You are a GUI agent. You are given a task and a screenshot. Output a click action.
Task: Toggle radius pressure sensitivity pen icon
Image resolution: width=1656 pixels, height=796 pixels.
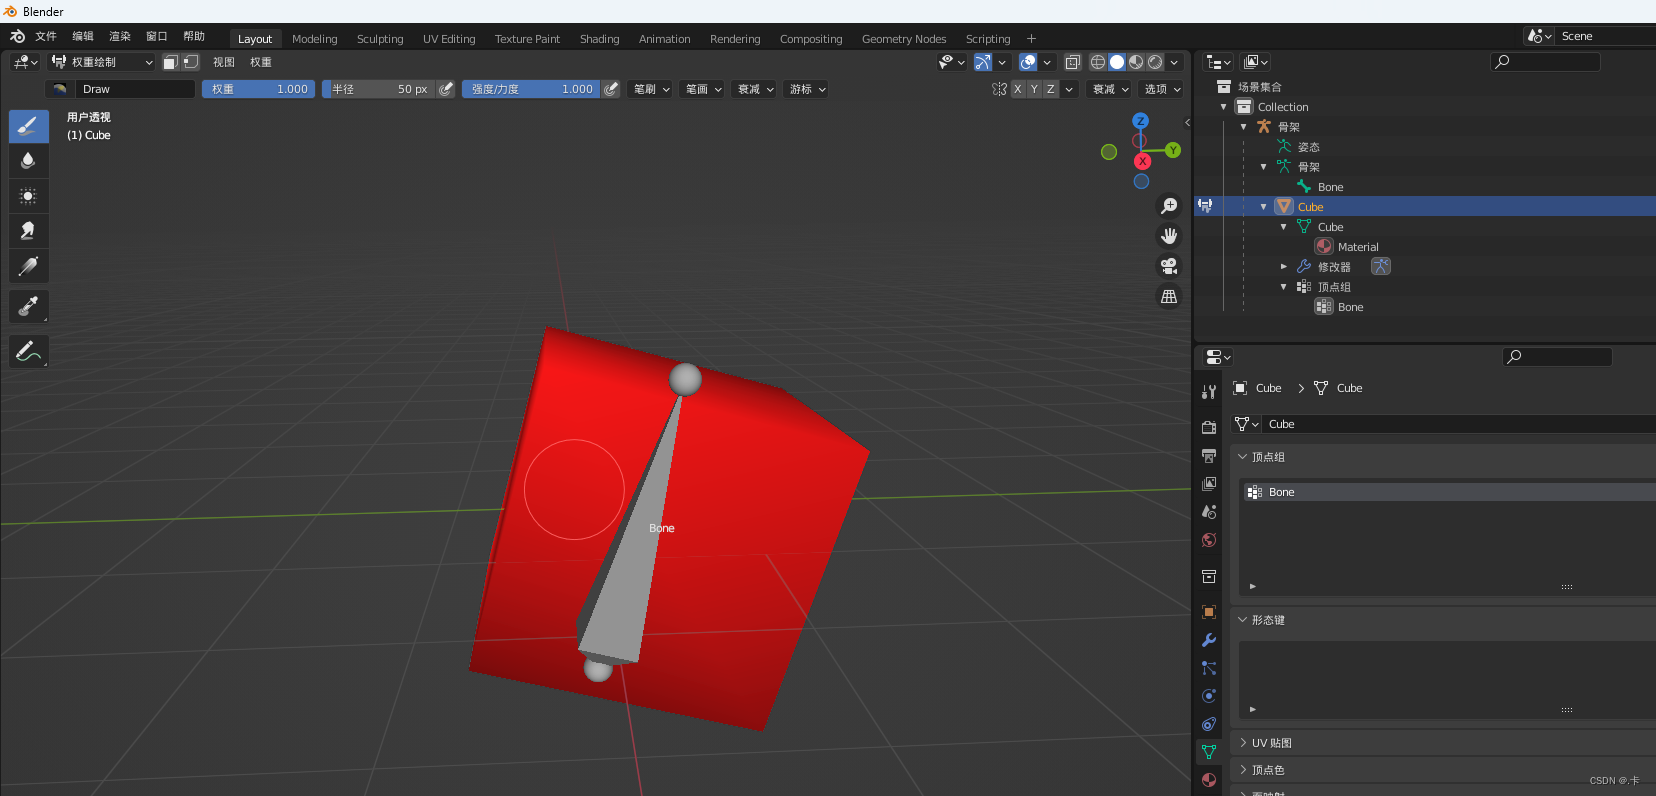[446, 89]
